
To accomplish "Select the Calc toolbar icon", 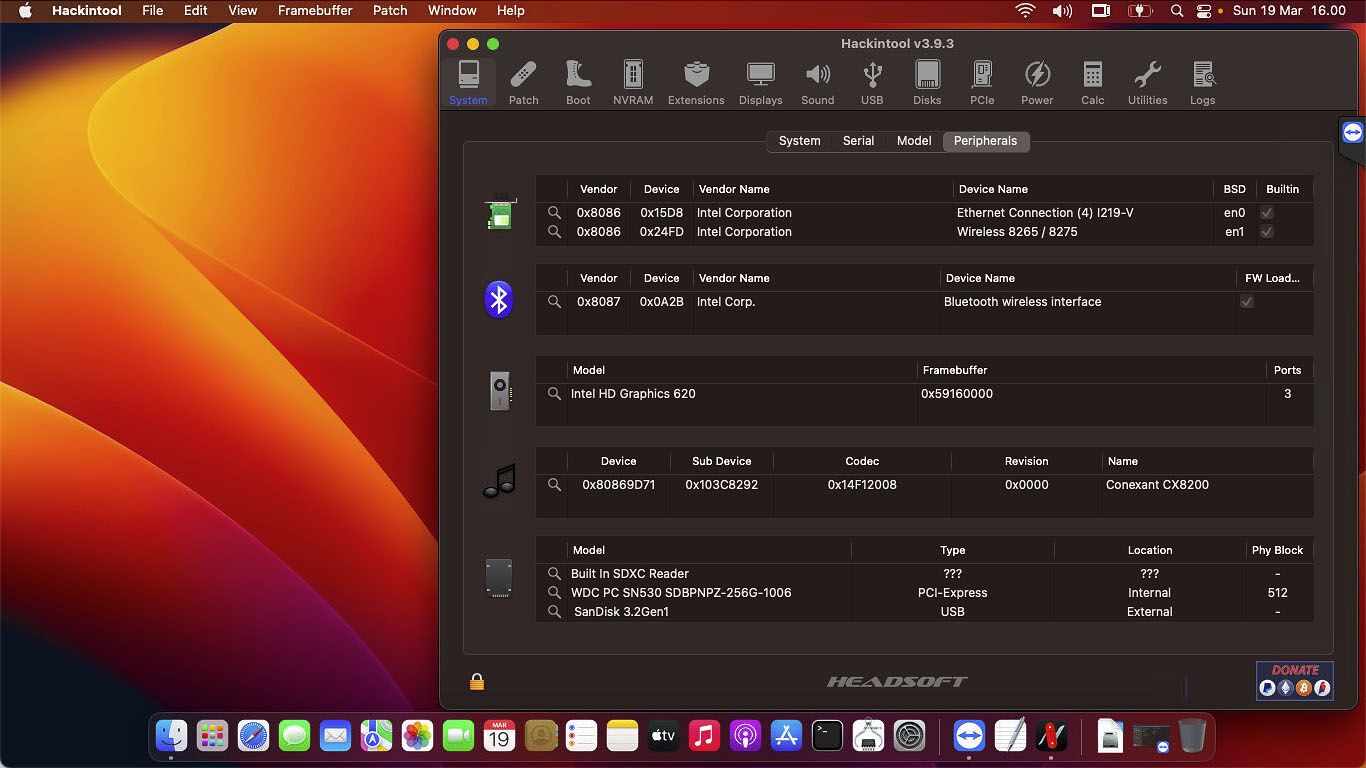I will pos(1092,80).
